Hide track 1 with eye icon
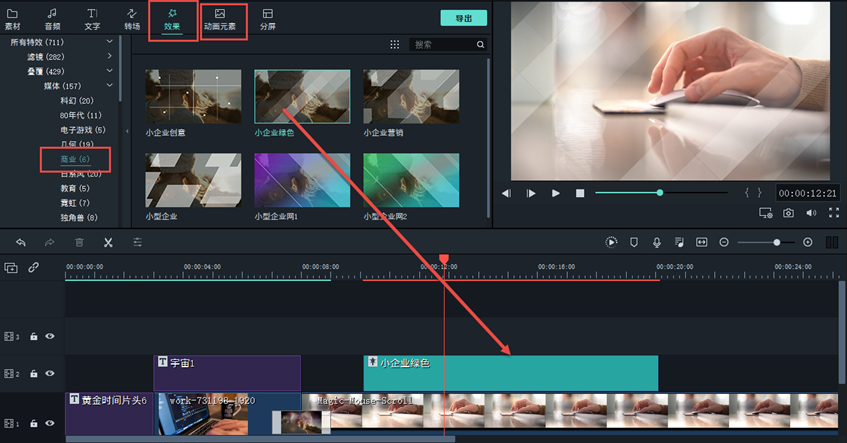The height and width of the screenshot is (443, 847). pyautogui.click(x=50, y=423)
